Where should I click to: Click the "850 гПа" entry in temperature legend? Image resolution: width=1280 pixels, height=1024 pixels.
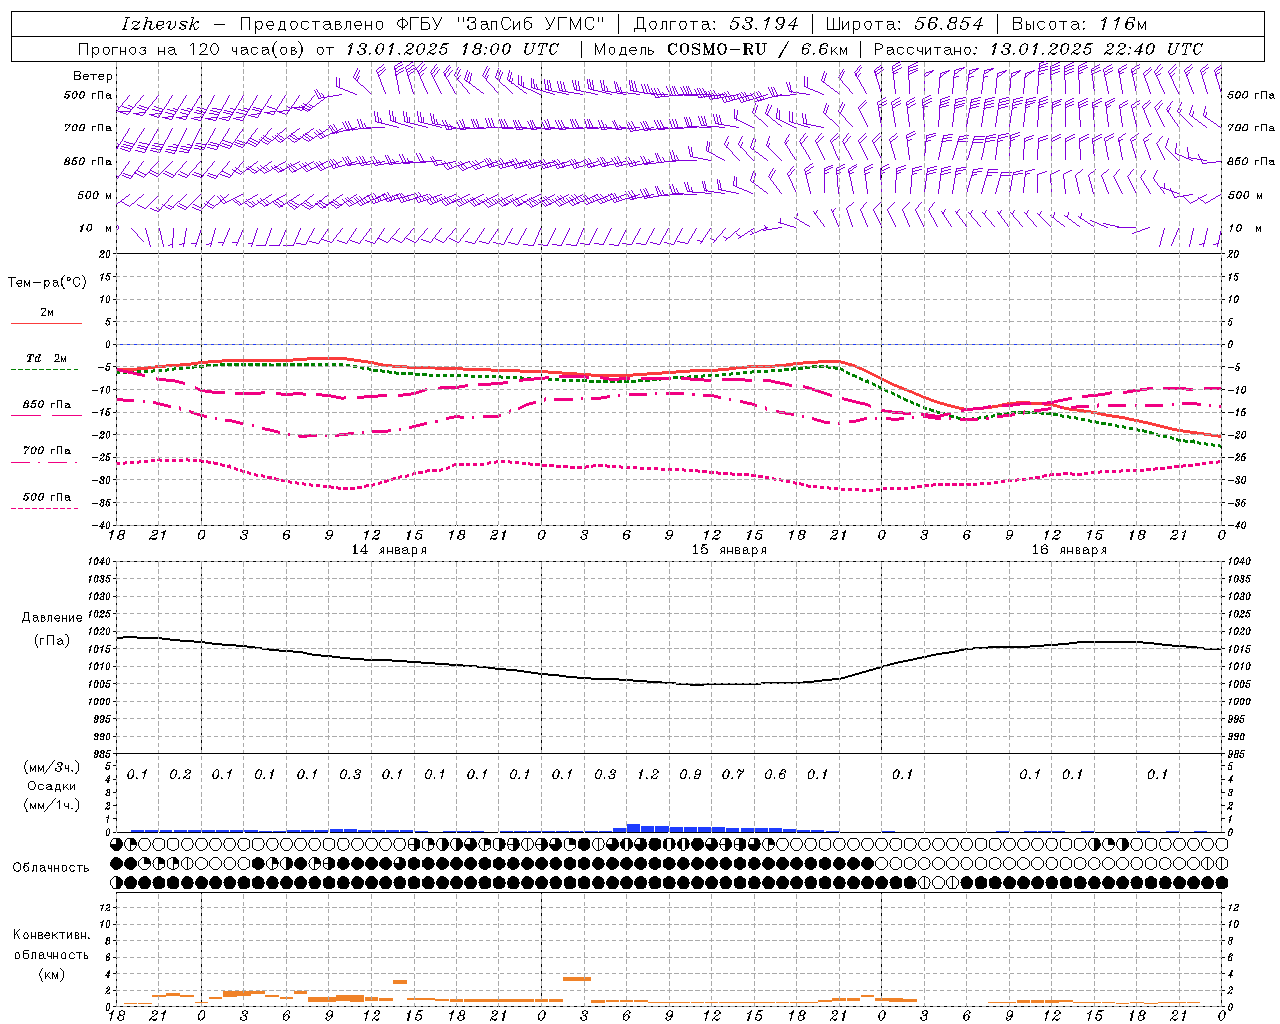point(47,405)
